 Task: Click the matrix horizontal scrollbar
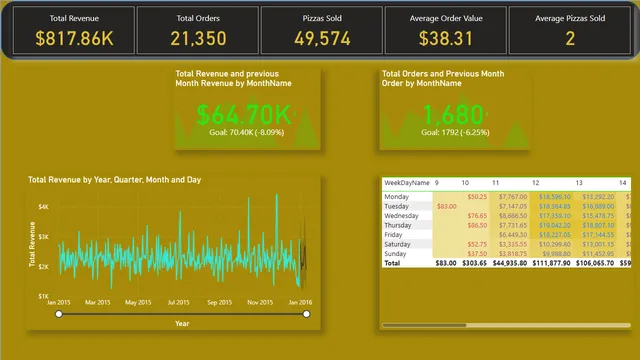pos(424,325)
